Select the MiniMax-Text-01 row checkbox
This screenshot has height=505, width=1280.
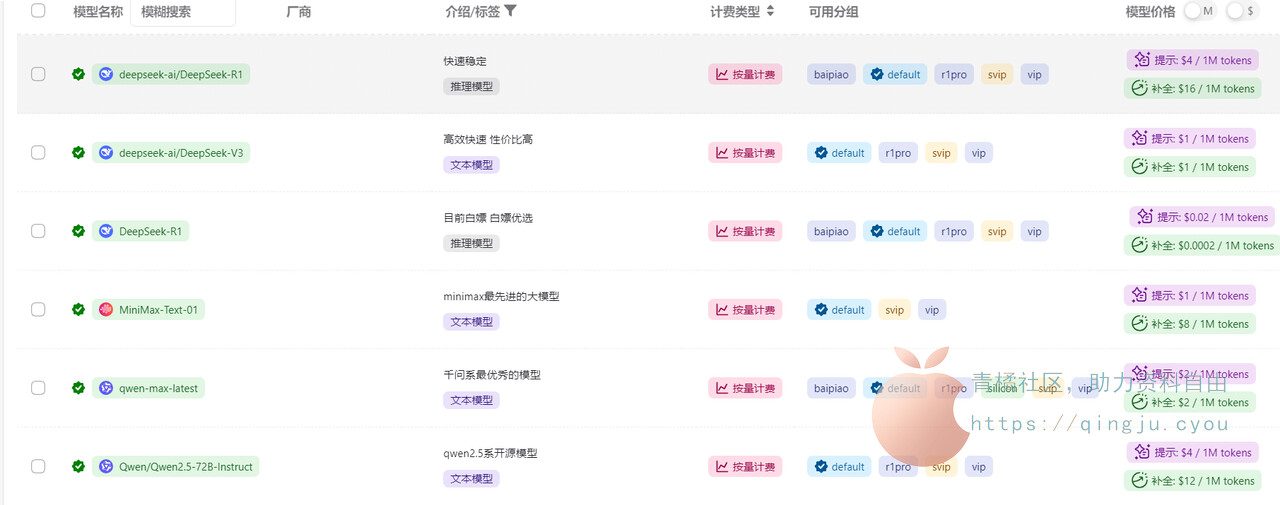pos(38,310)
